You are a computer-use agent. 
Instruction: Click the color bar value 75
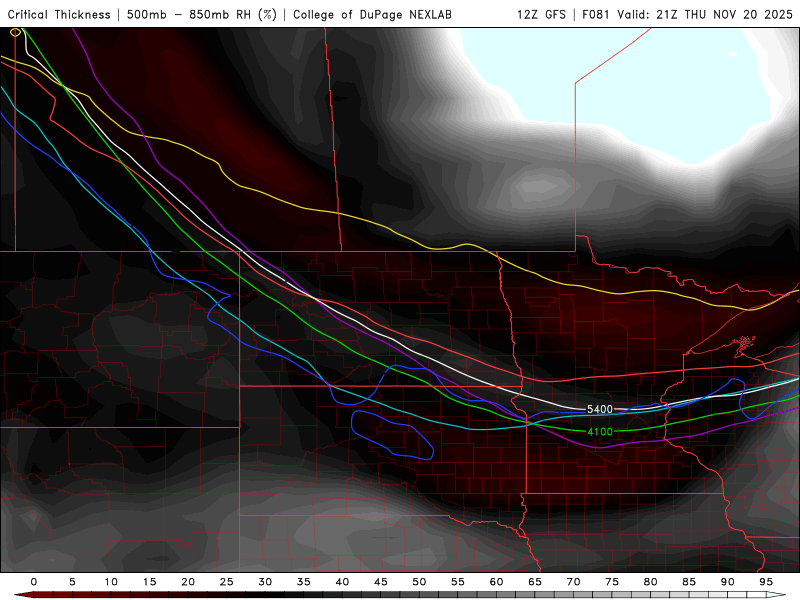click(612, 582)
